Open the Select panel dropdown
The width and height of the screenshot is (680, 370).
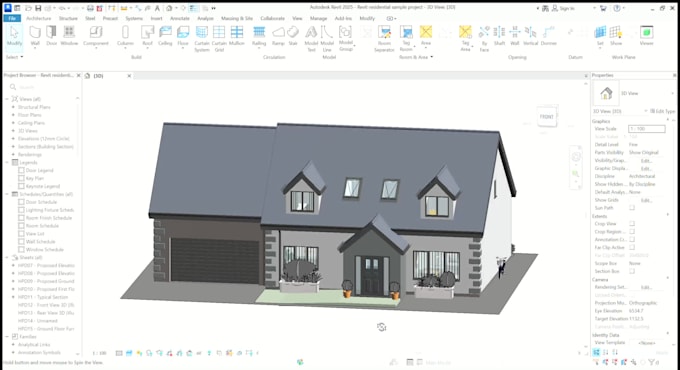click(x=14, y=57)
